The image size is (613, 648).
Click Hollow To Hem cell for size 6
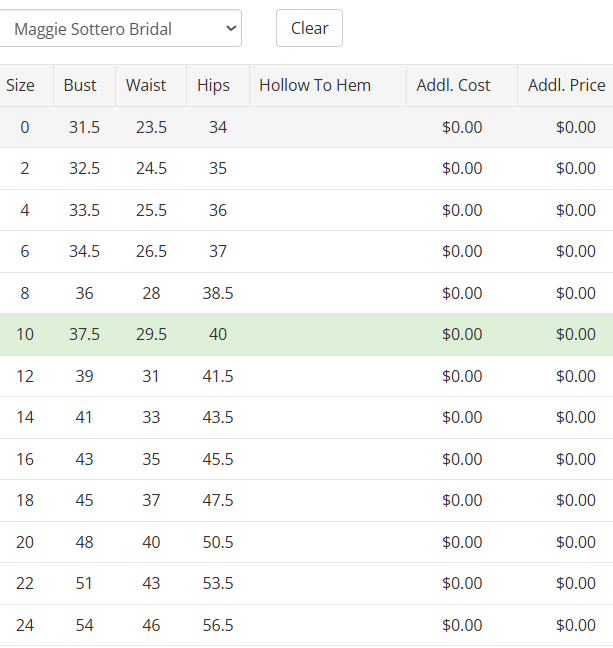tap(327, 252)
